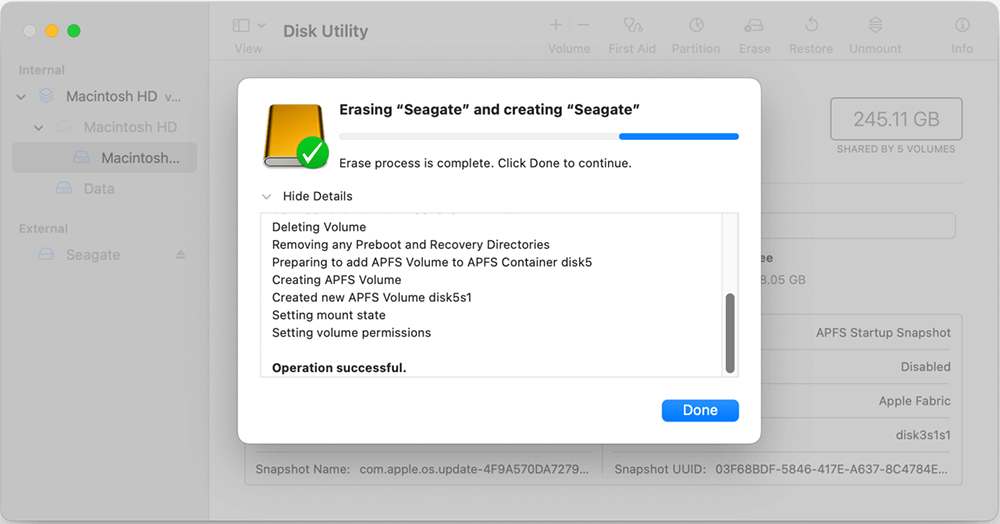The image size is (1000, 524).
Task: Click the Restore toolbar icon
Action: click(812, 26)
